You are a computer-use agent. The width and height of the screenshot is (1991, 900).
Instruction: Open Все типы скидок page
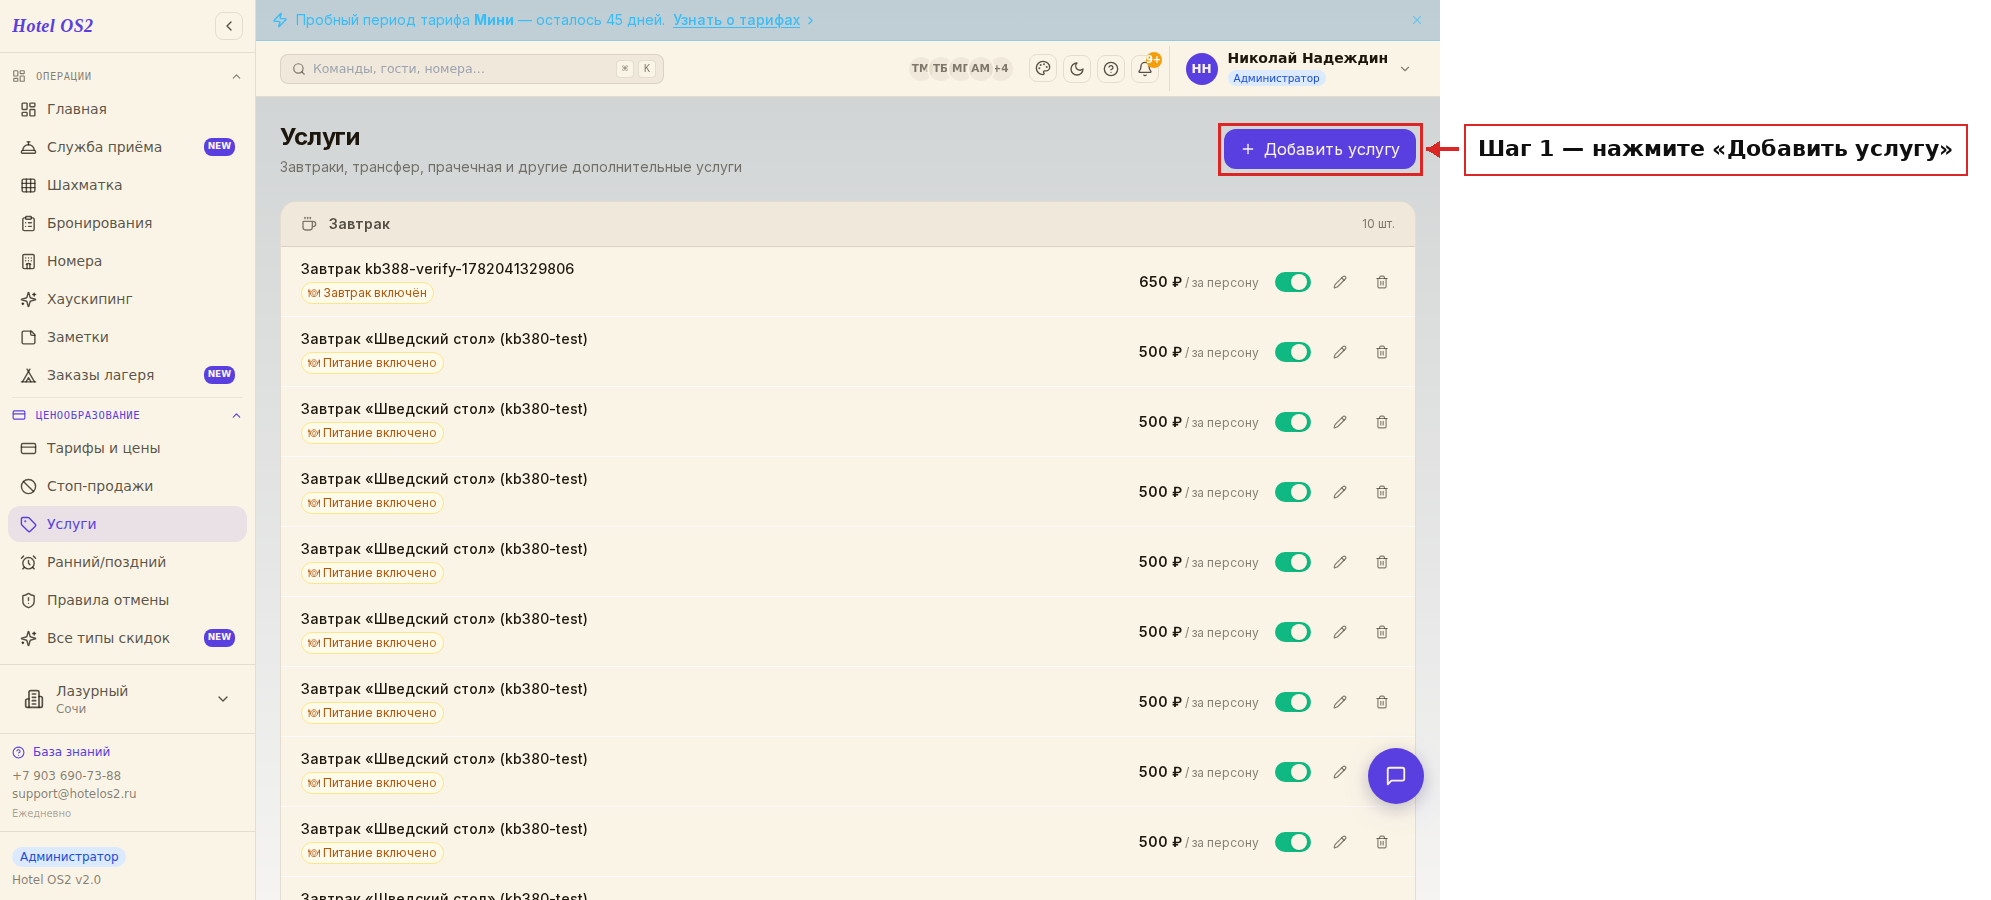tap(127, 638)
